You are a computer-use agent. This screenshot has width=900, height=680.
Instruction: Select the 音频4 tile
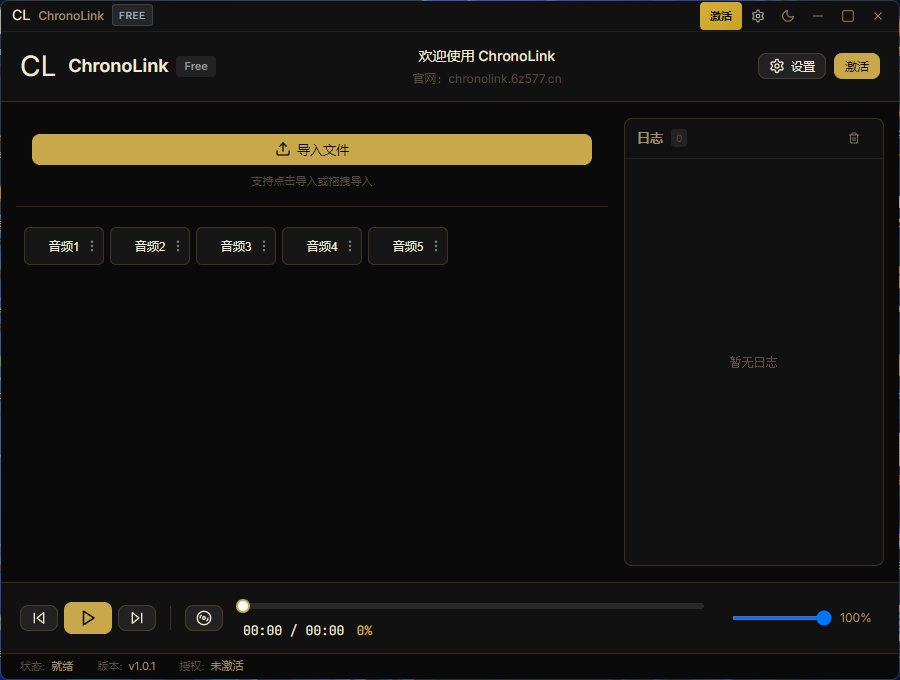coord(322,246)
